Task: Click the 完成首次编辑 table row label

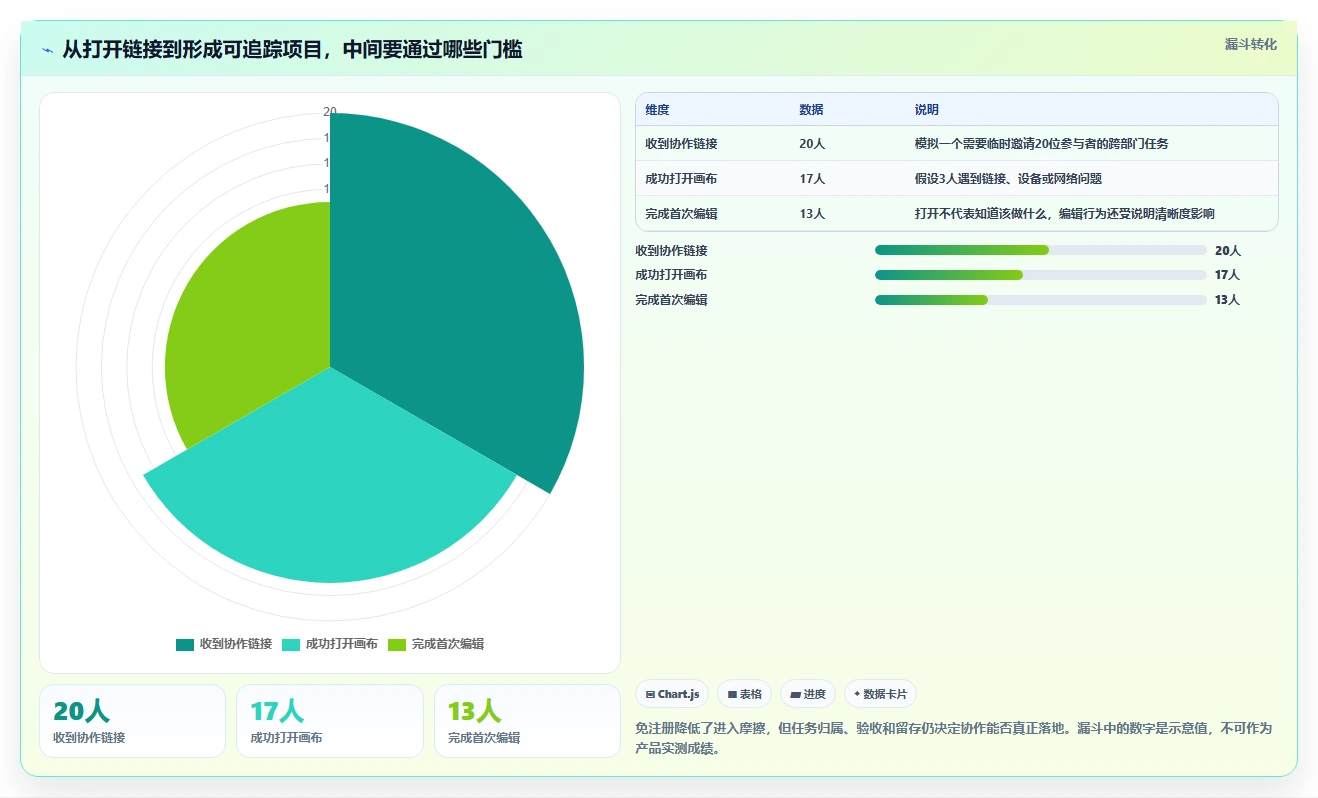Action: (681, 214)
